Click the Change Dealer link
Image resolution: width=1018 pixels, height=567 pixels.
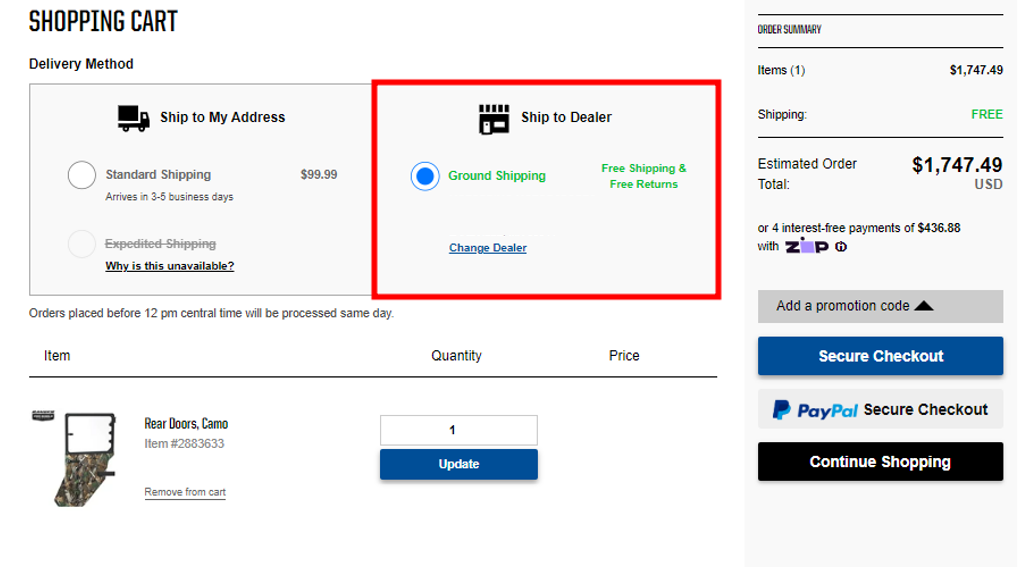(487, 248)
